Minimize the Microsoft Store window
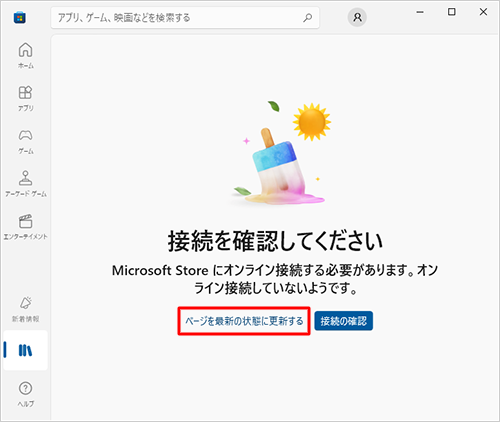500x422 pixels. point(420,12)
